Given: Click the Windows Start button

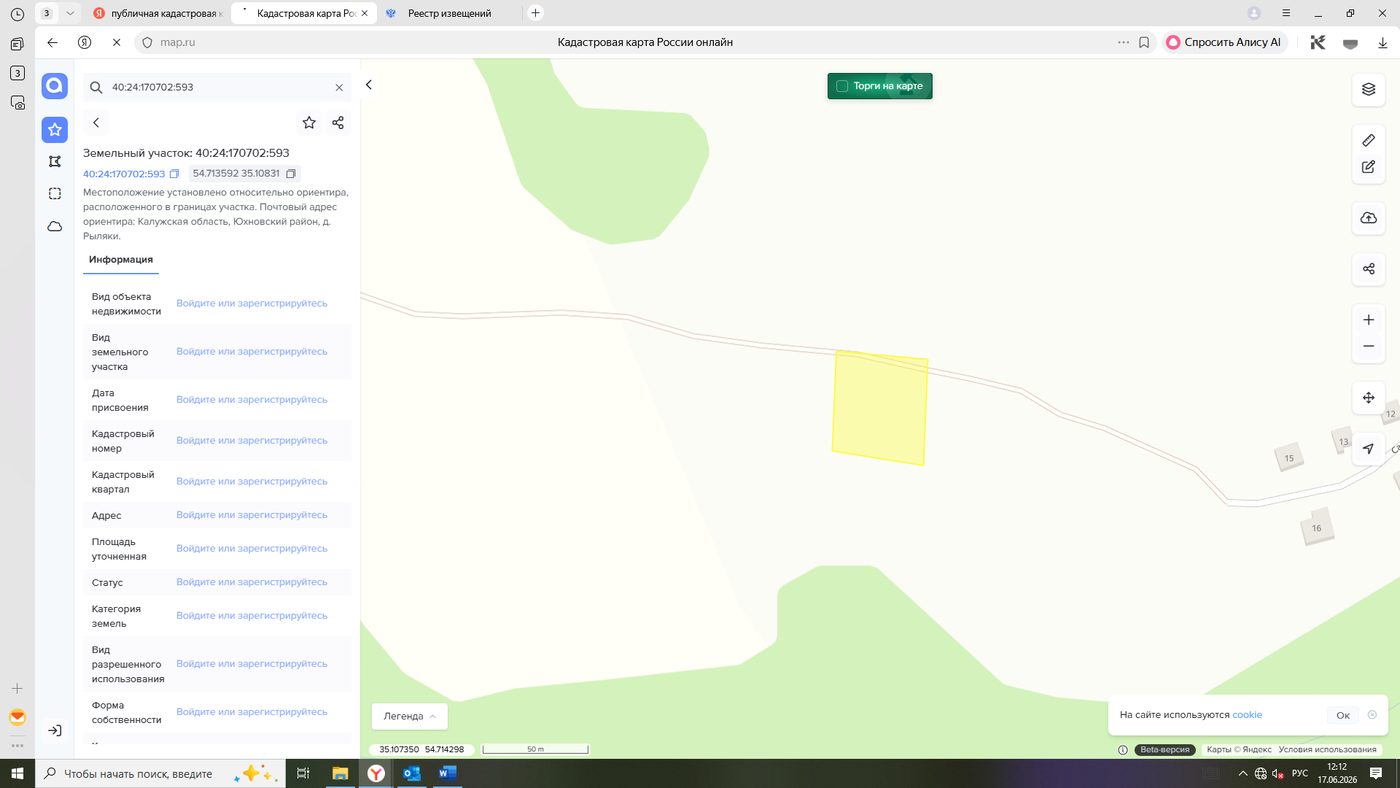Looking at the screenshot, I should (17, 773).
